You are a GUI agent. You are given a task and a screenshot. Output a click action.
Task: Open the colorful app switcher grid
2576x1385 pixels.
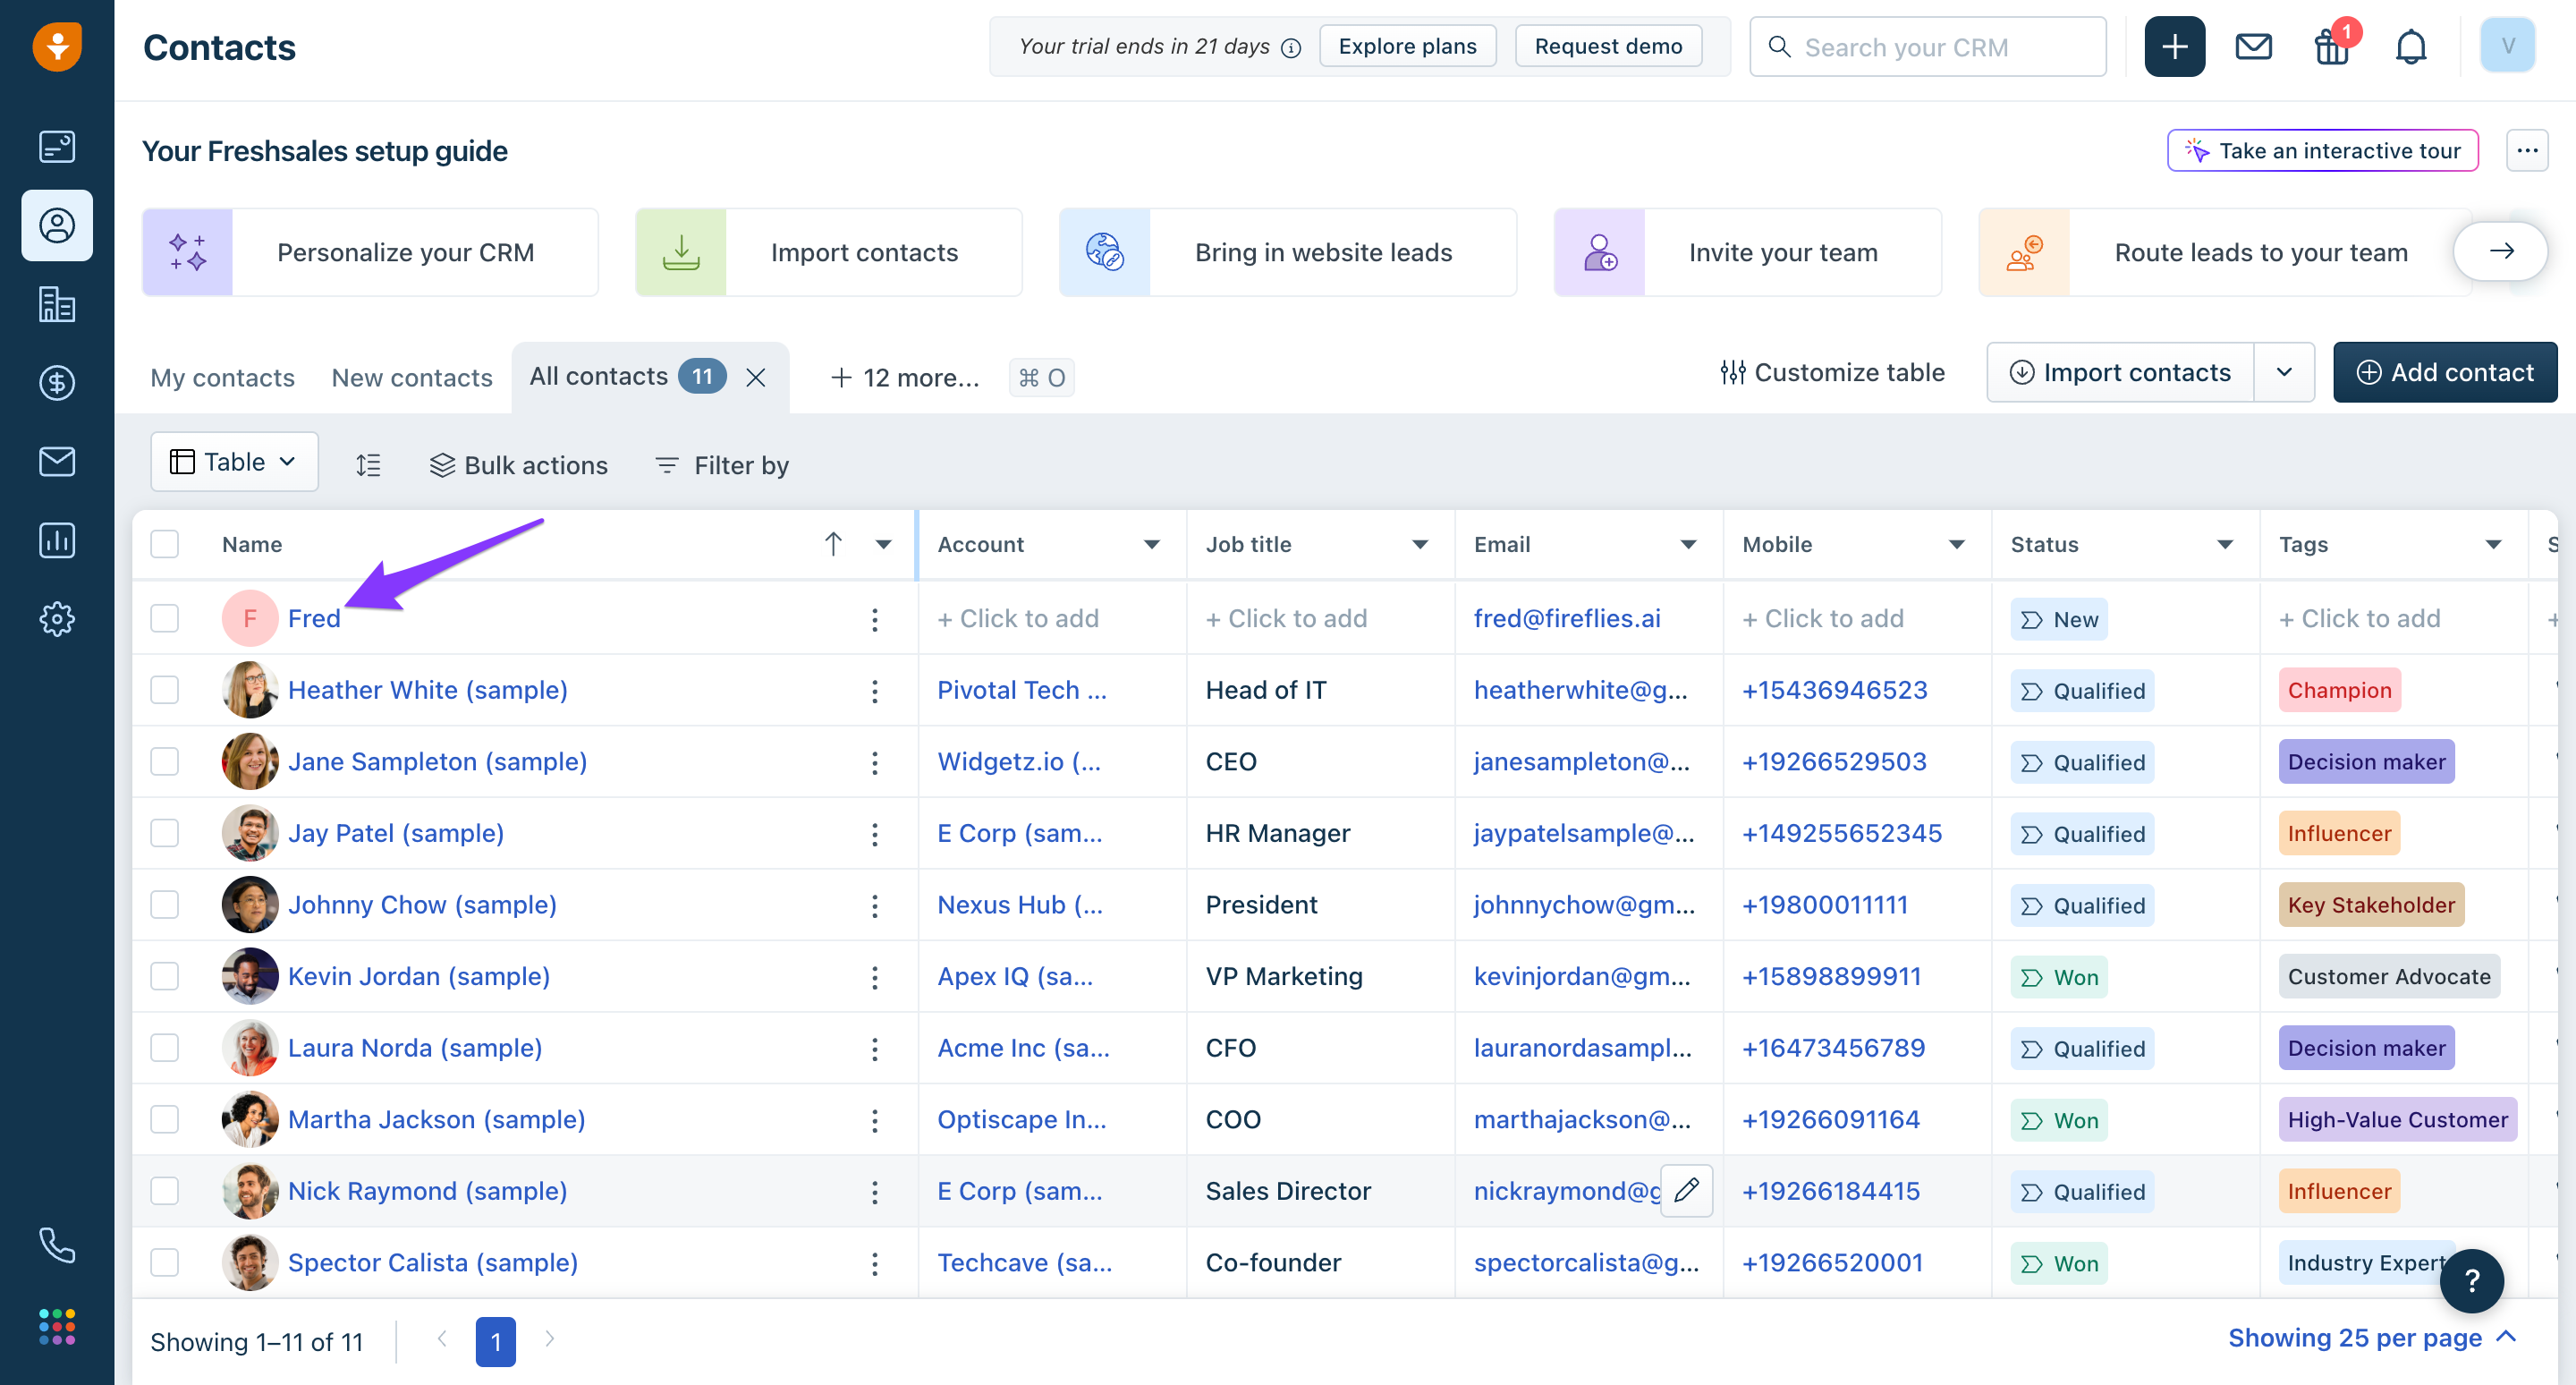(57, 1326)
